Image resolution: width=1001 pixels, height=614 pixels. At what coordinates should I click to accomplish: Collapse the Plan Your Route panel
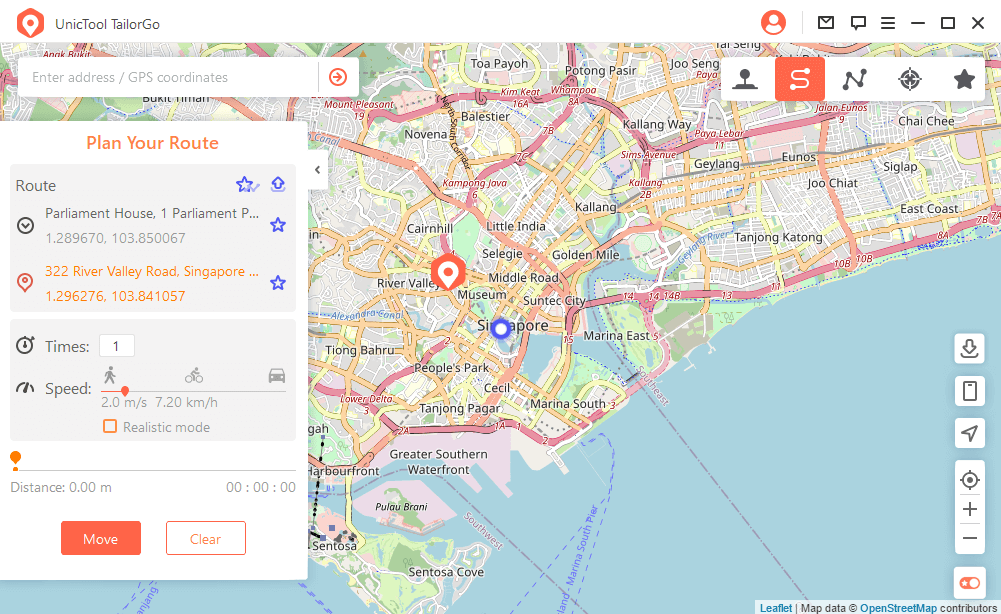pyautogui.click(x=318, y=170)
